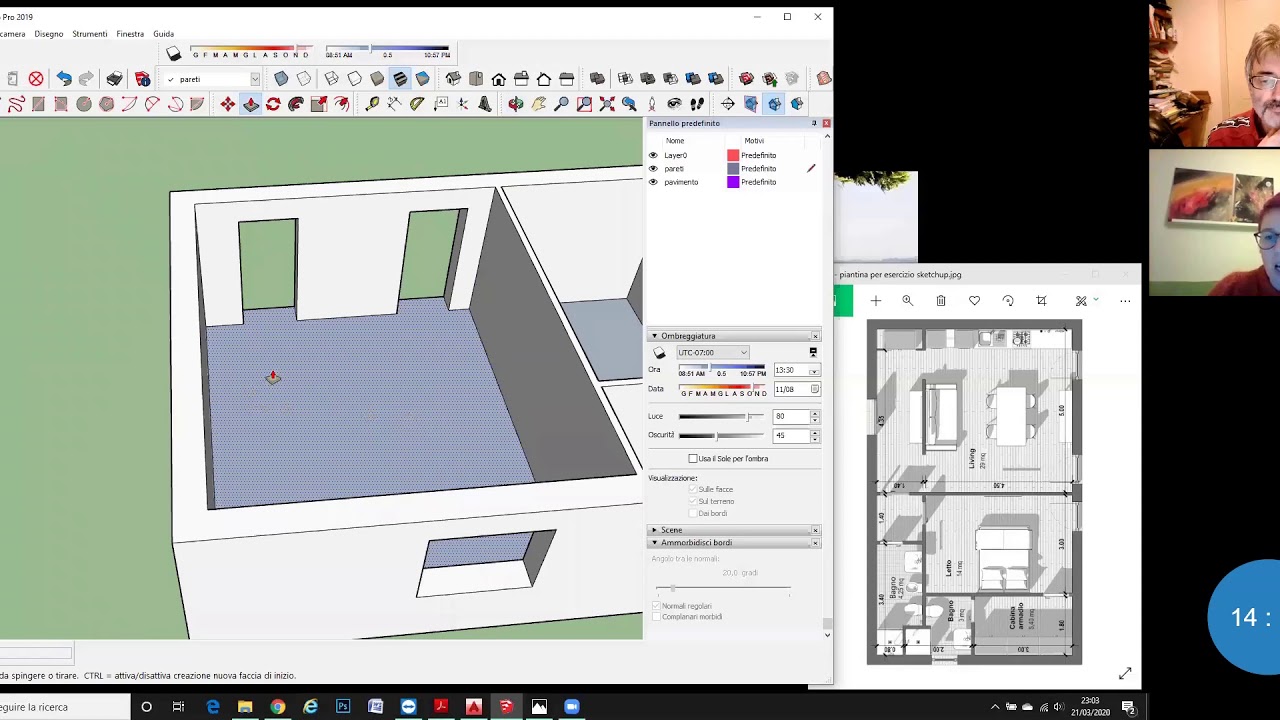The image size is (1280, 720).
Task: Toggle visibility of Layer0
Action: pos(653,155)
